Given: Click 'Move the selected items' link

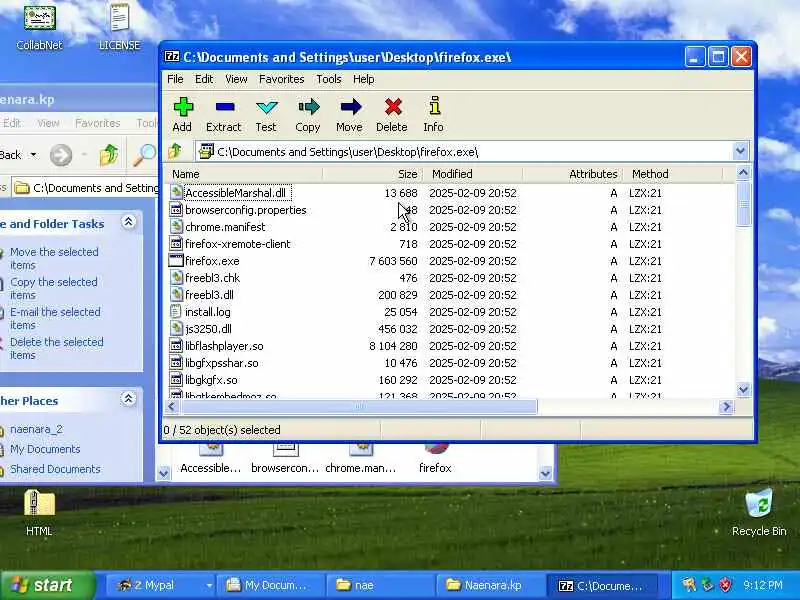Looking at the screenshot, I should point(54,259).
